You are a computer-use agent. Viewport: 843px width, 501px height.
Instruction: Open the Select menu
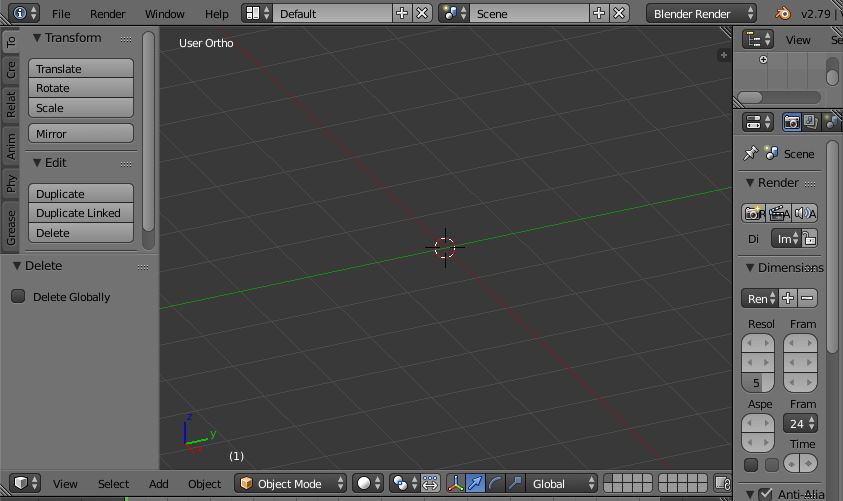(x=113, y=484)
